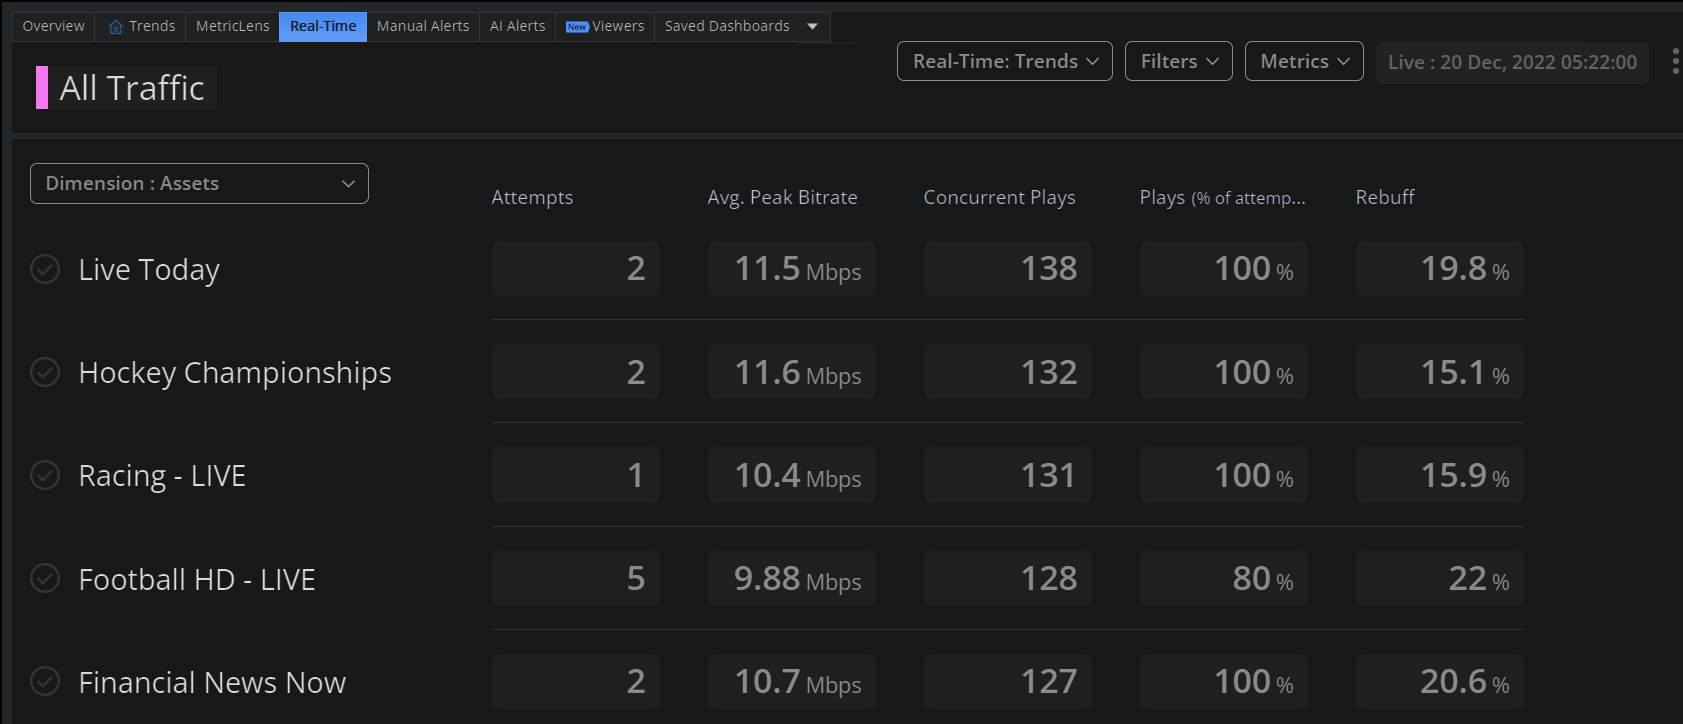Open the Saved Dashboards dropdown arrow
Image resolution: width=1683 pixels, height=724 pixels.
(813, 27)
